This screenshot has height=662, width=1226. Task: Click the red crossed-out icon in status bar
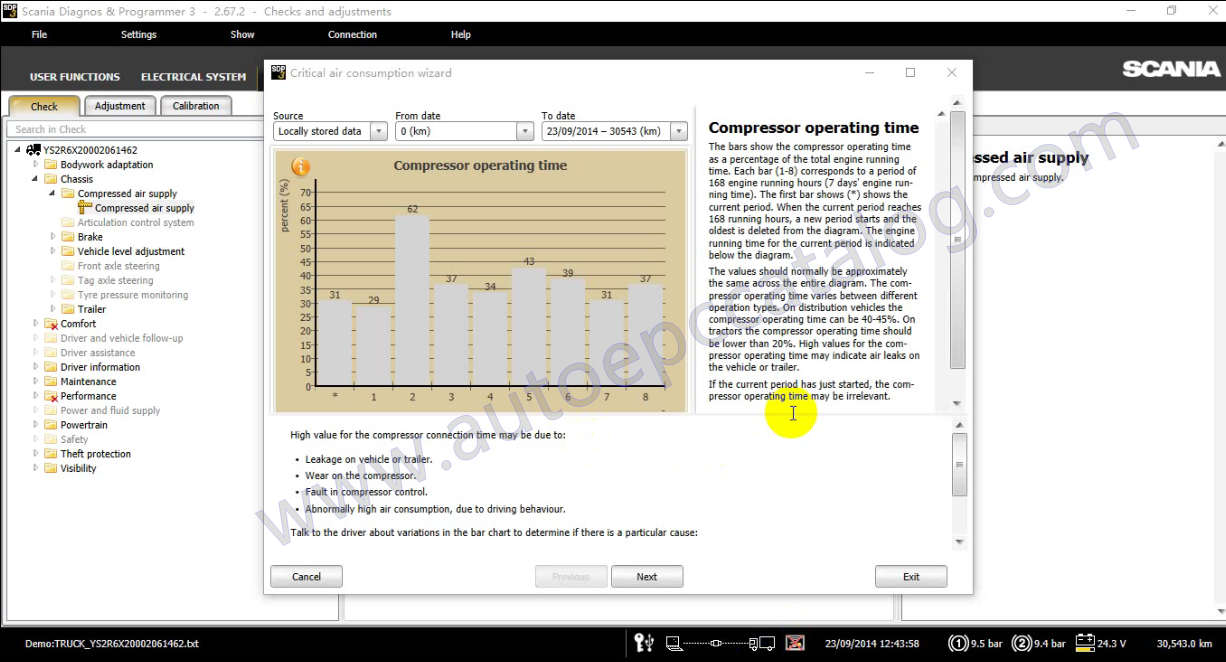[x=795, y=642]
